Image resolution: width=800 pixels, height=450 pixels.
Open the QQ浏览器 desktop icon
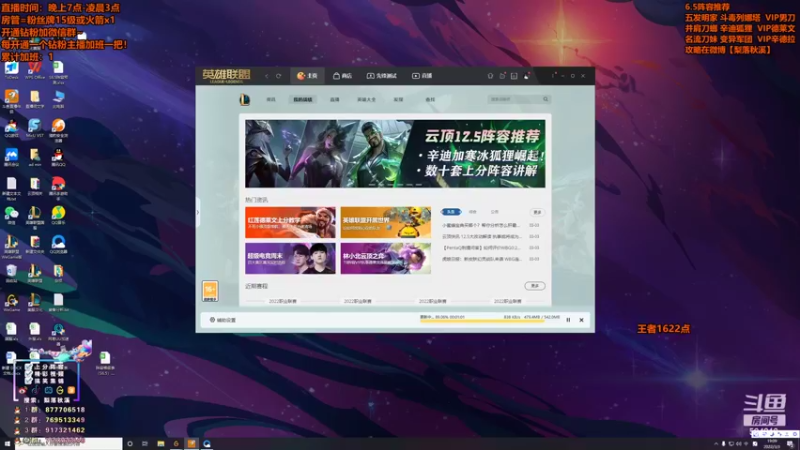tap(58, 244)
